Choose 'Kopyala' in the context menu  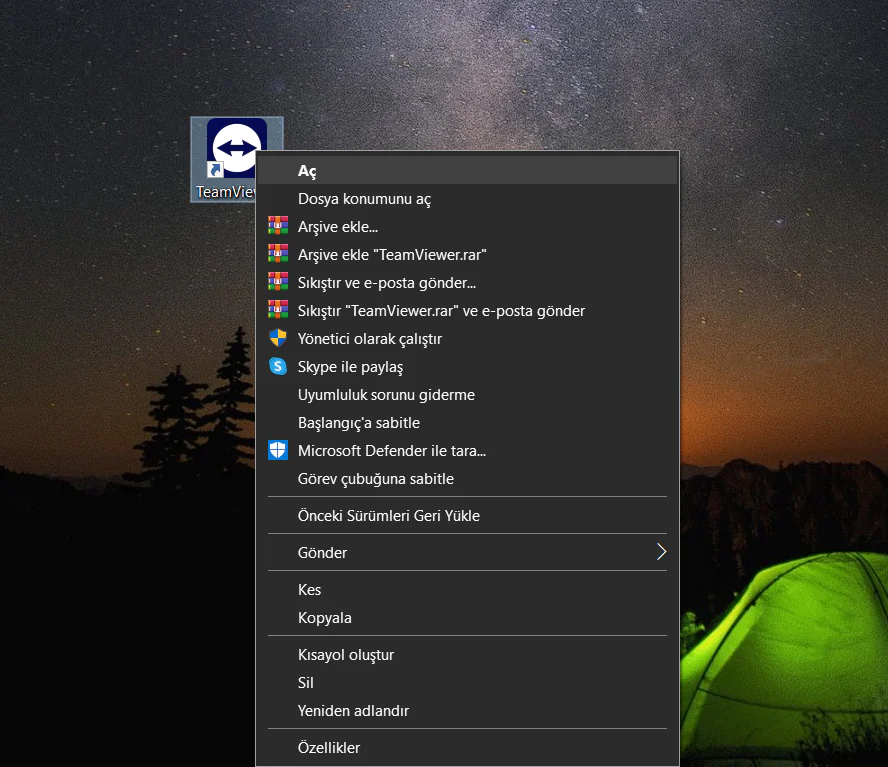coord(325,618)
